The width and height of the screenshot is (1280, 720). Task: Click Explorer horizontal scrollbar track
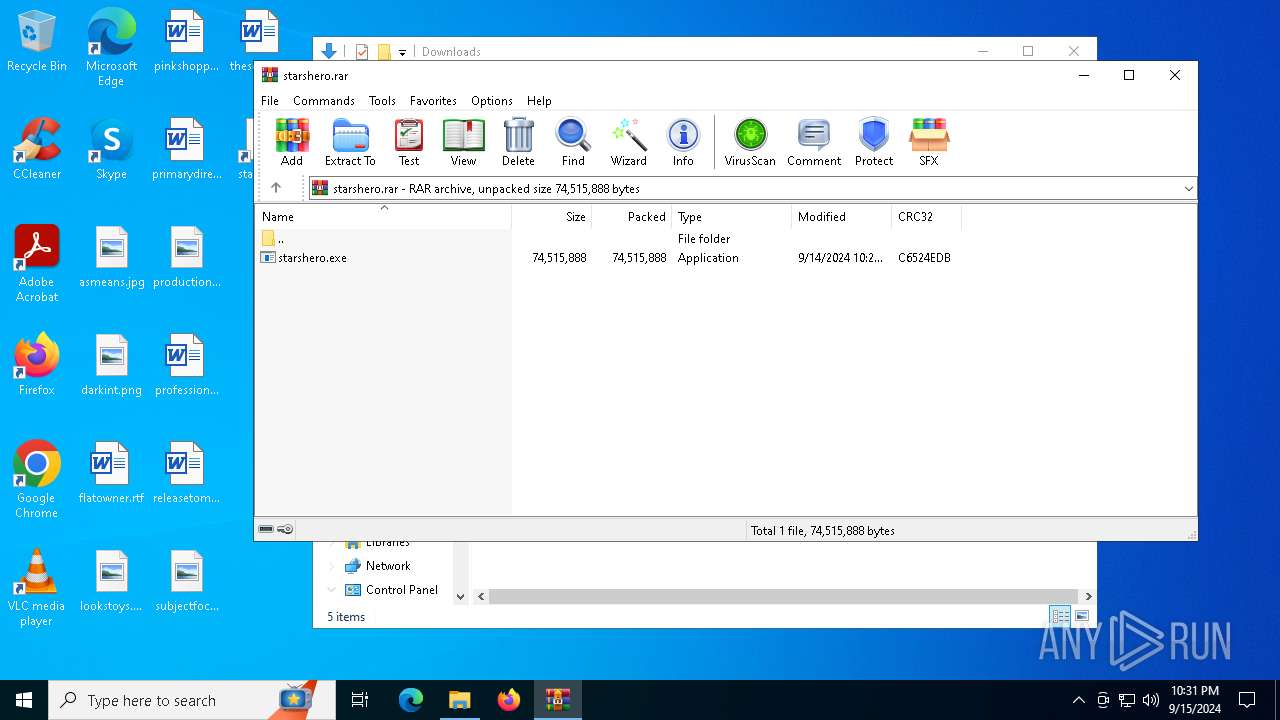(785, 596)
